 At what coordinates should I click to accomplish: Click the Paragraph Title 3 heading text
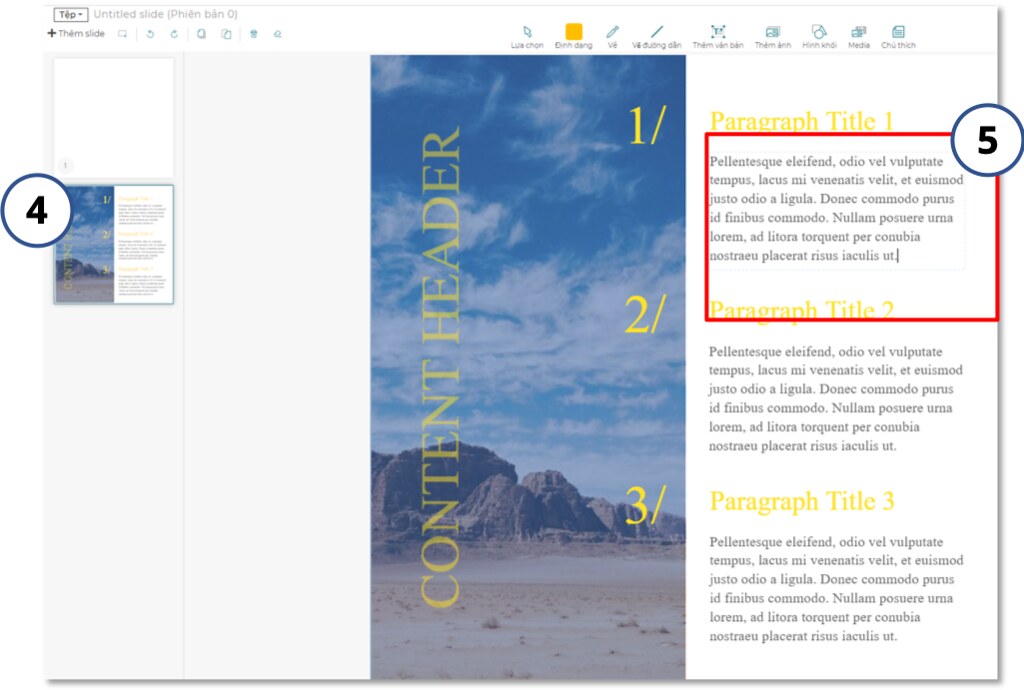point(801,501)
